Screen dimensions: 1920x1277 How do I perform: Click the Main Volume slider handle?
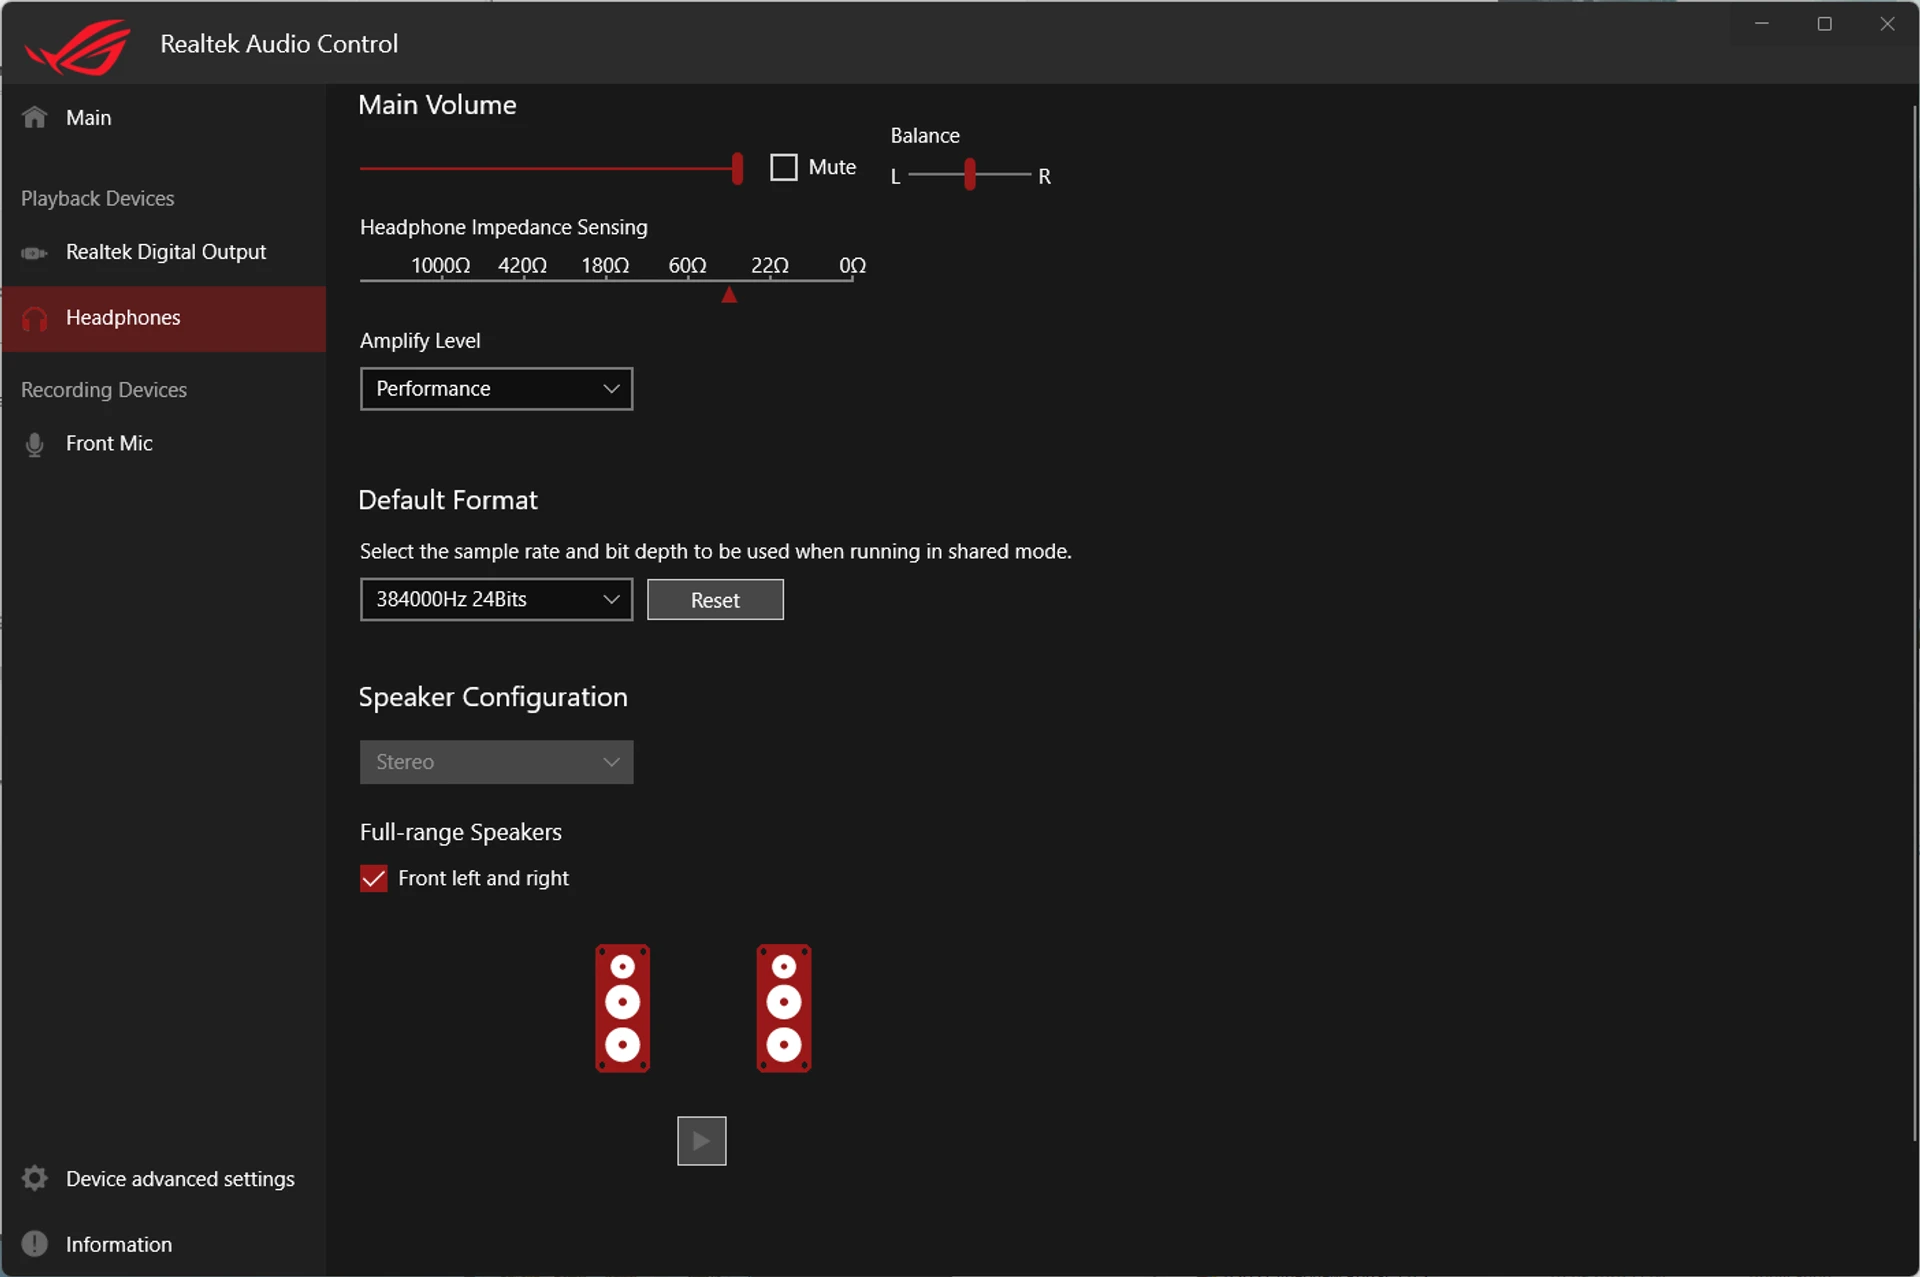(x=737, y=168)
